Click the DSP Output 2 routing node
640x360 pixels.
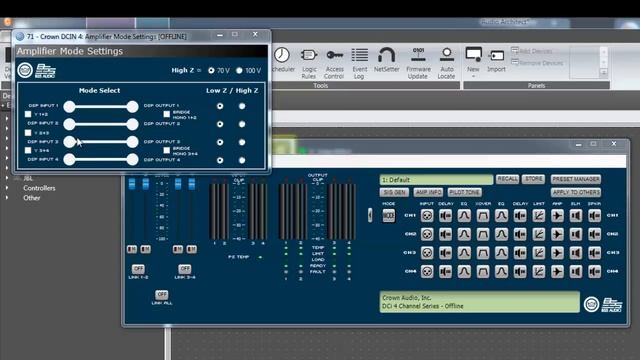pos(132,124)
